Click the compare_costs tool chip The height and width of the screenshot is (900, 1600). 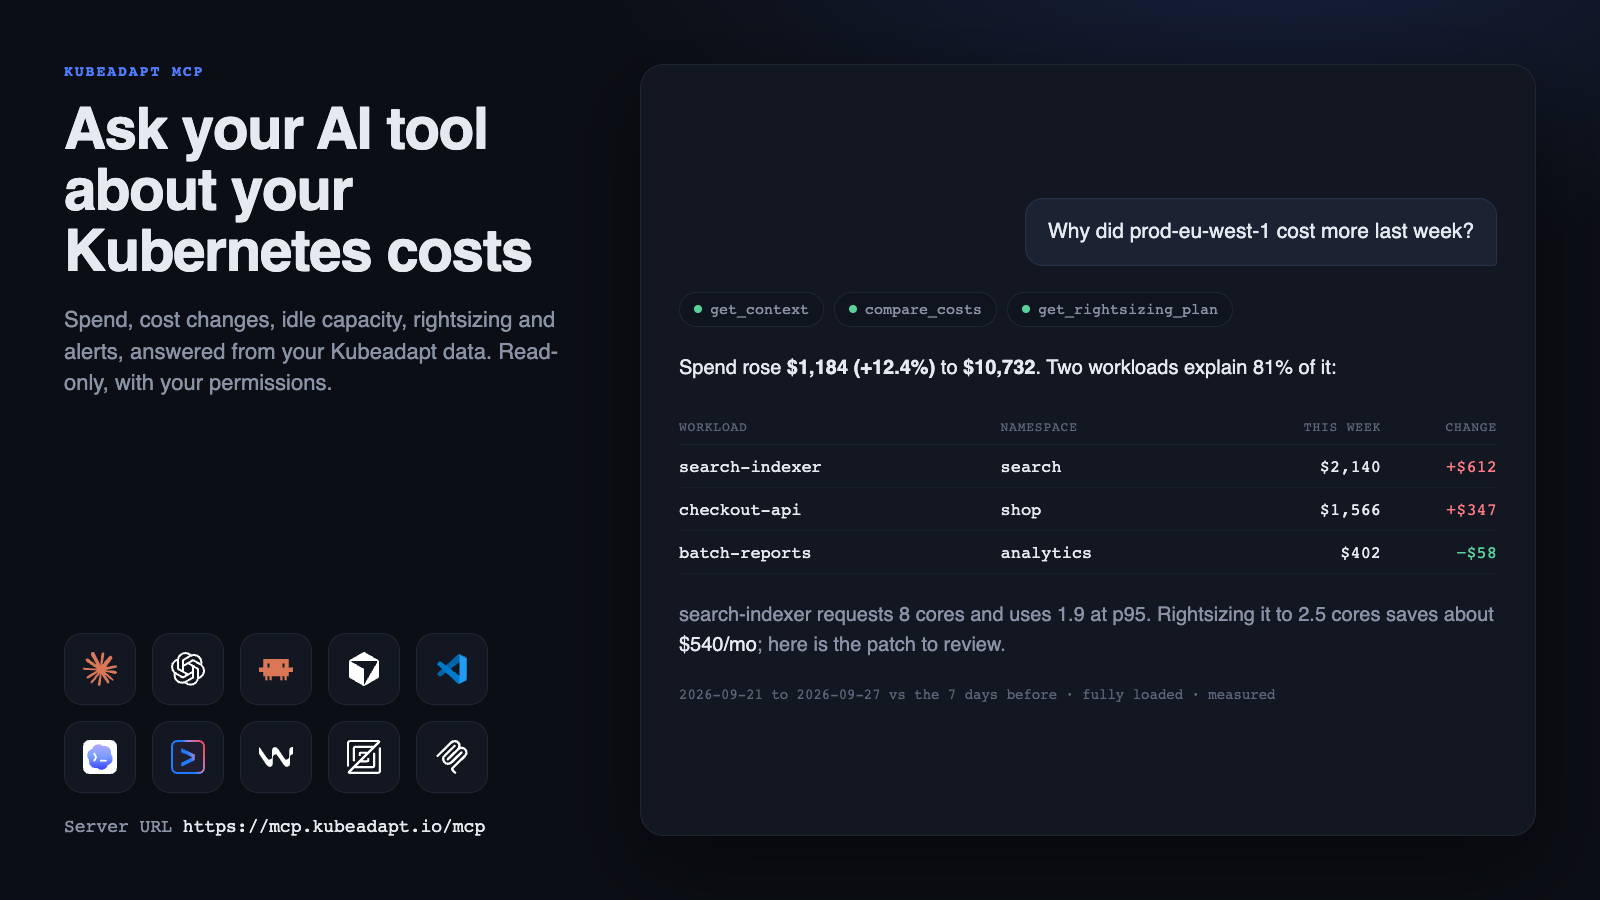click(915, 310)
